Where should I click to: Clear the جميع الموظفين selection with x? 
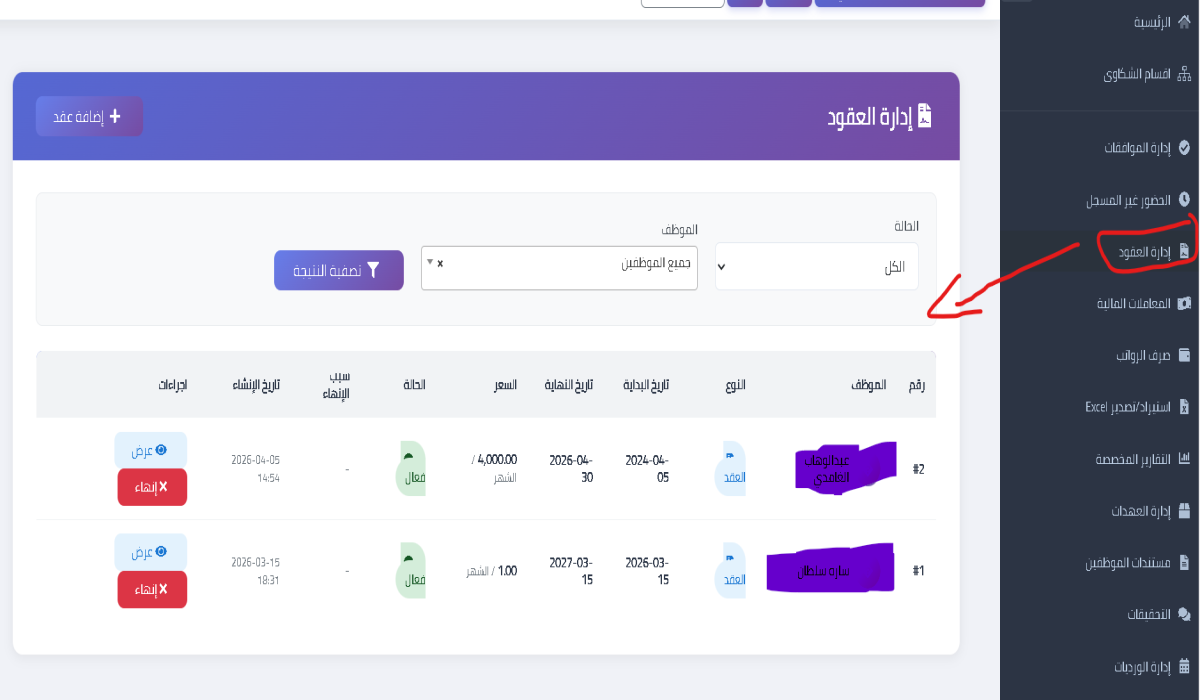(x=440, y=263)
